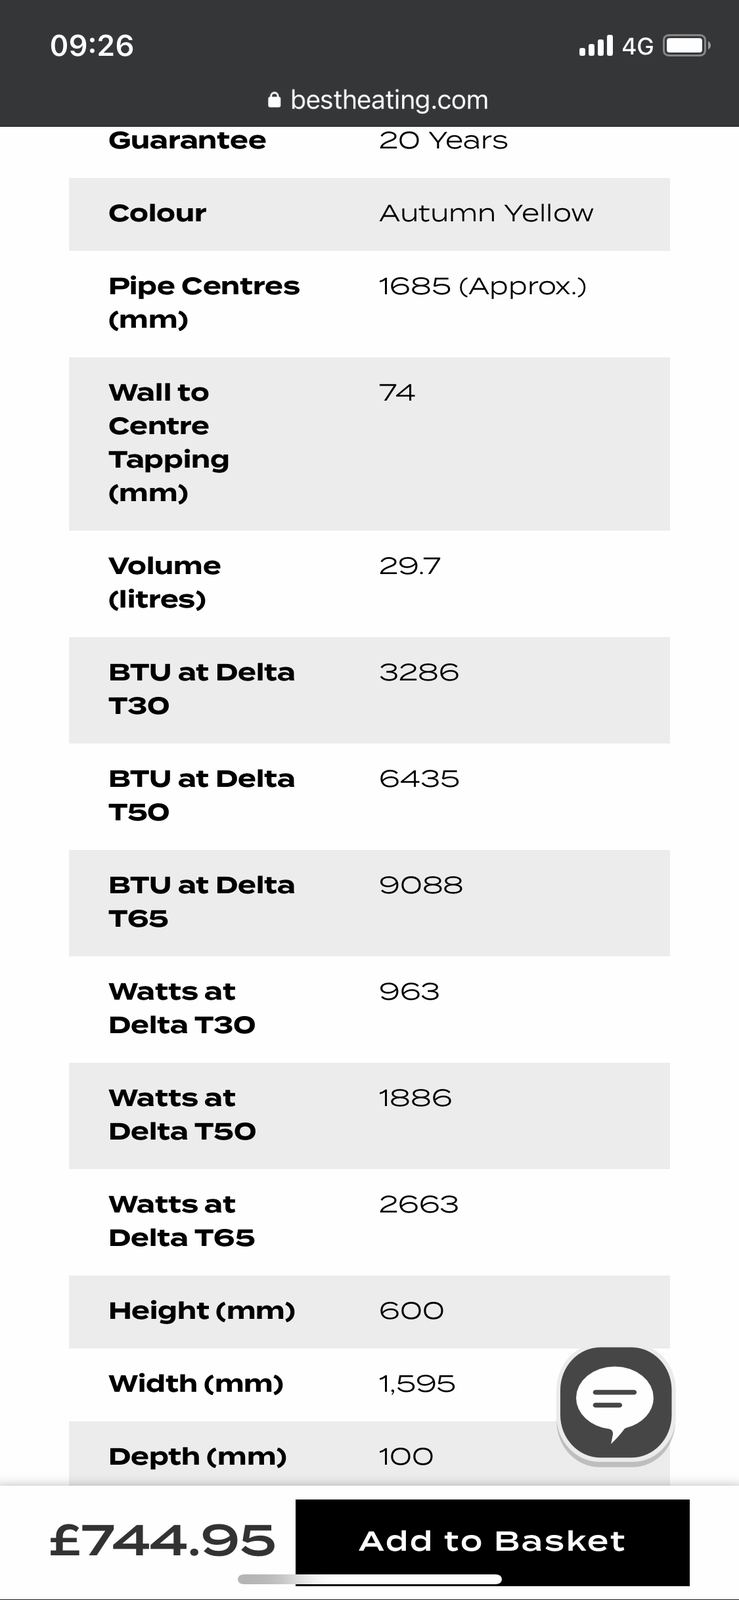Tap the Guarantee value 20 Years
This screenshot has height=1600, width=739.
(443, 141)
